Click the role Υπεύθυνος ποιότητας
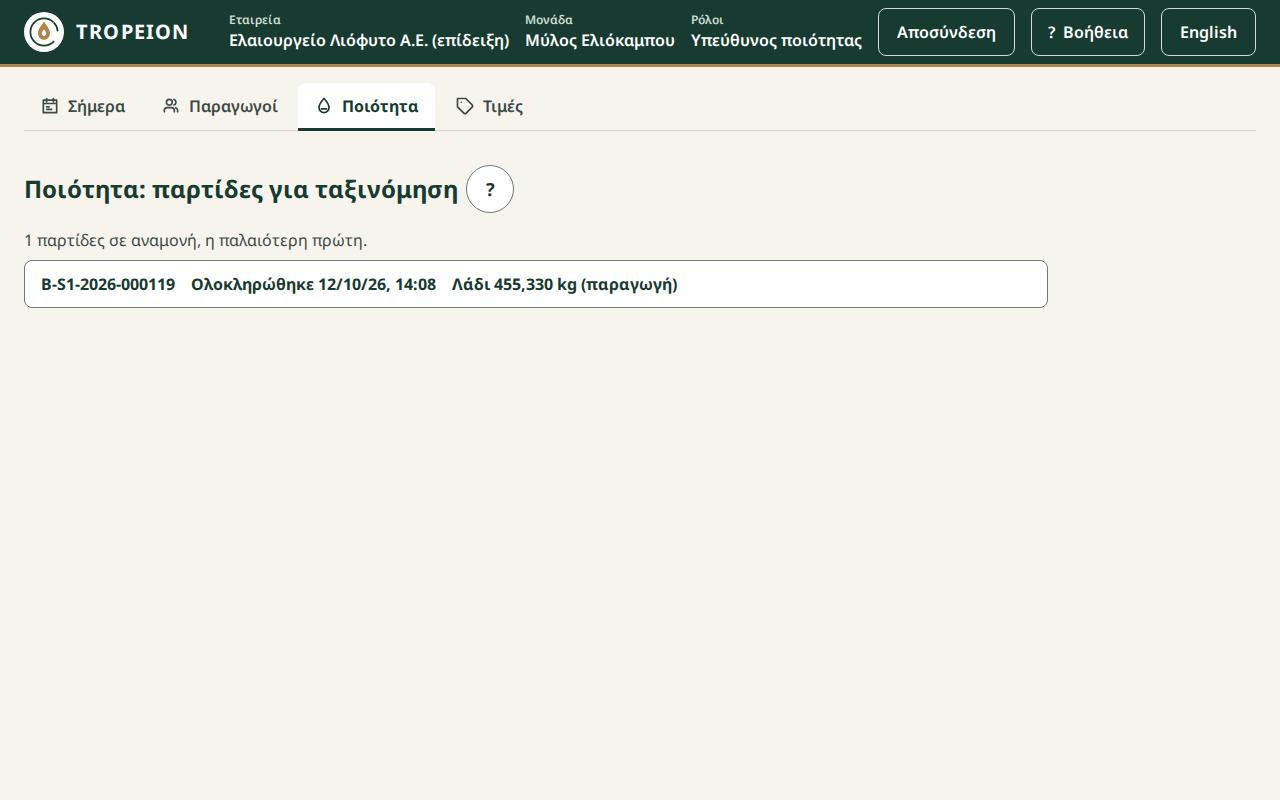Viewport: 1280px width, 800px height. point(776,41)
